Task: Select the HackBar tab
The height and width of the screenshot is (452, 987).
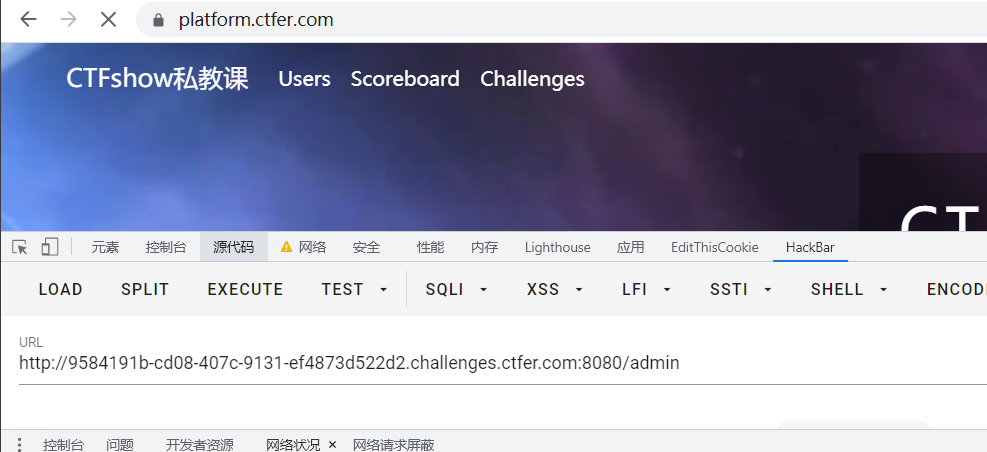Action: coord(810,247)
